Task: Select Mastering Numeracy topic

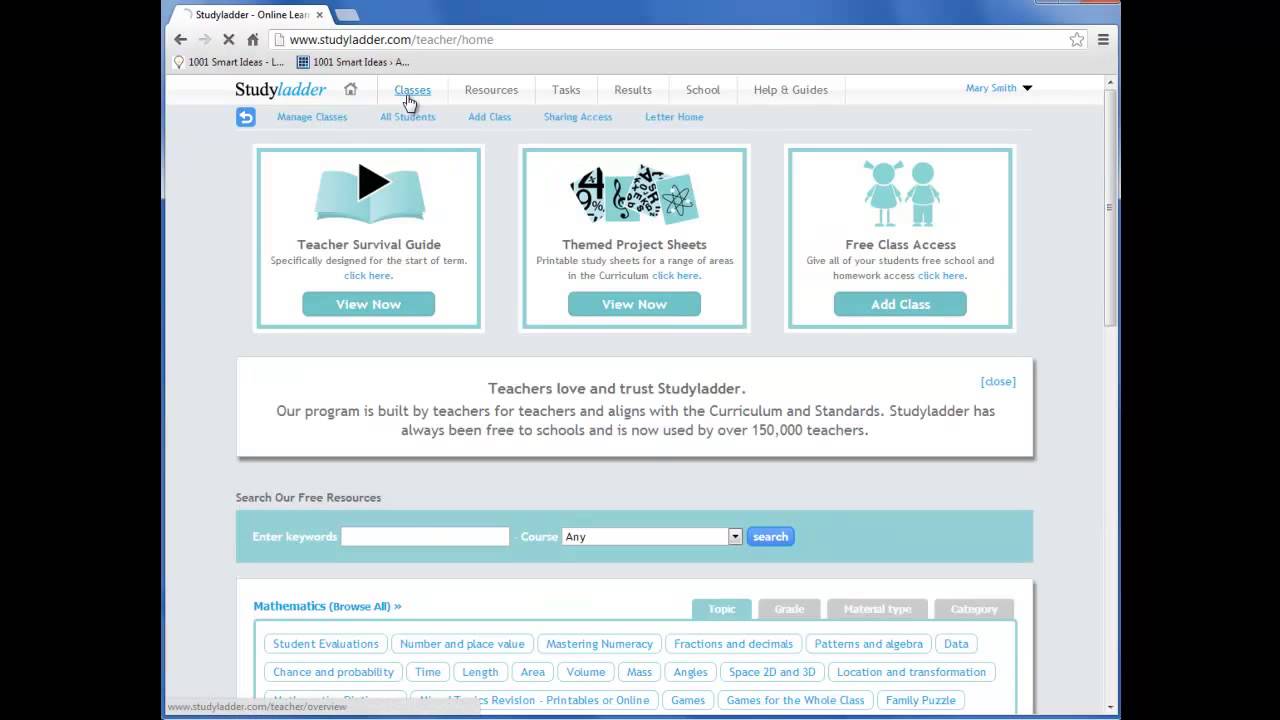Action: click(599, 644)
